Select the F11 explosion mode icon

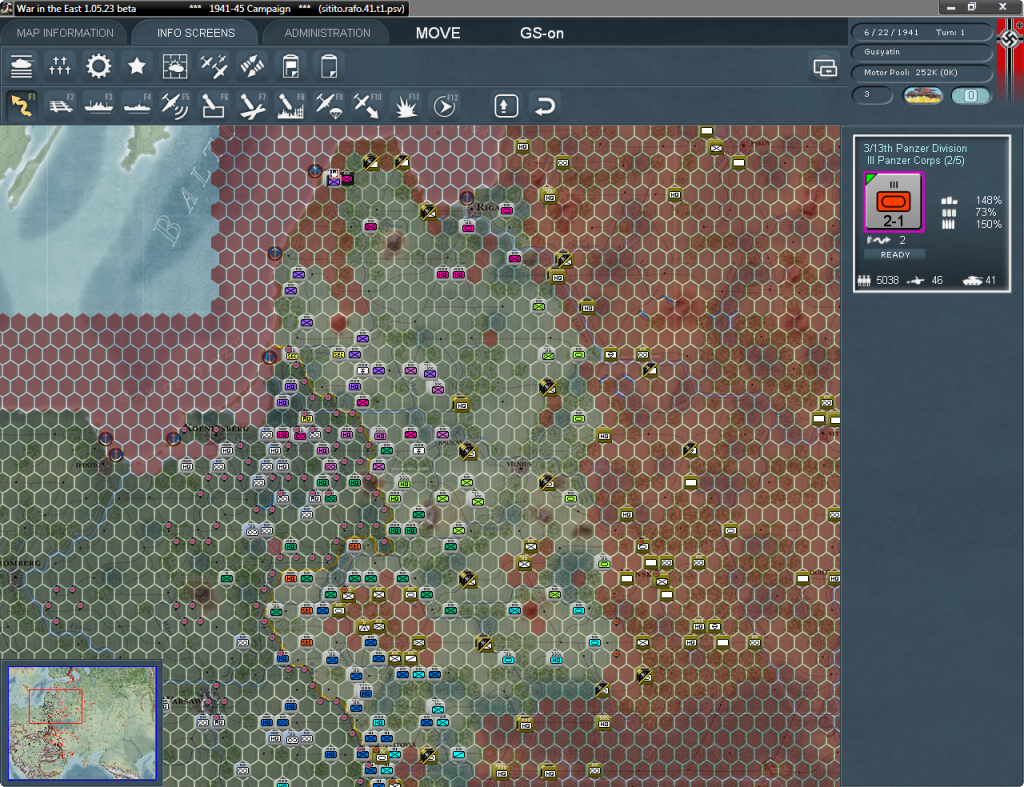pos(406,105)
